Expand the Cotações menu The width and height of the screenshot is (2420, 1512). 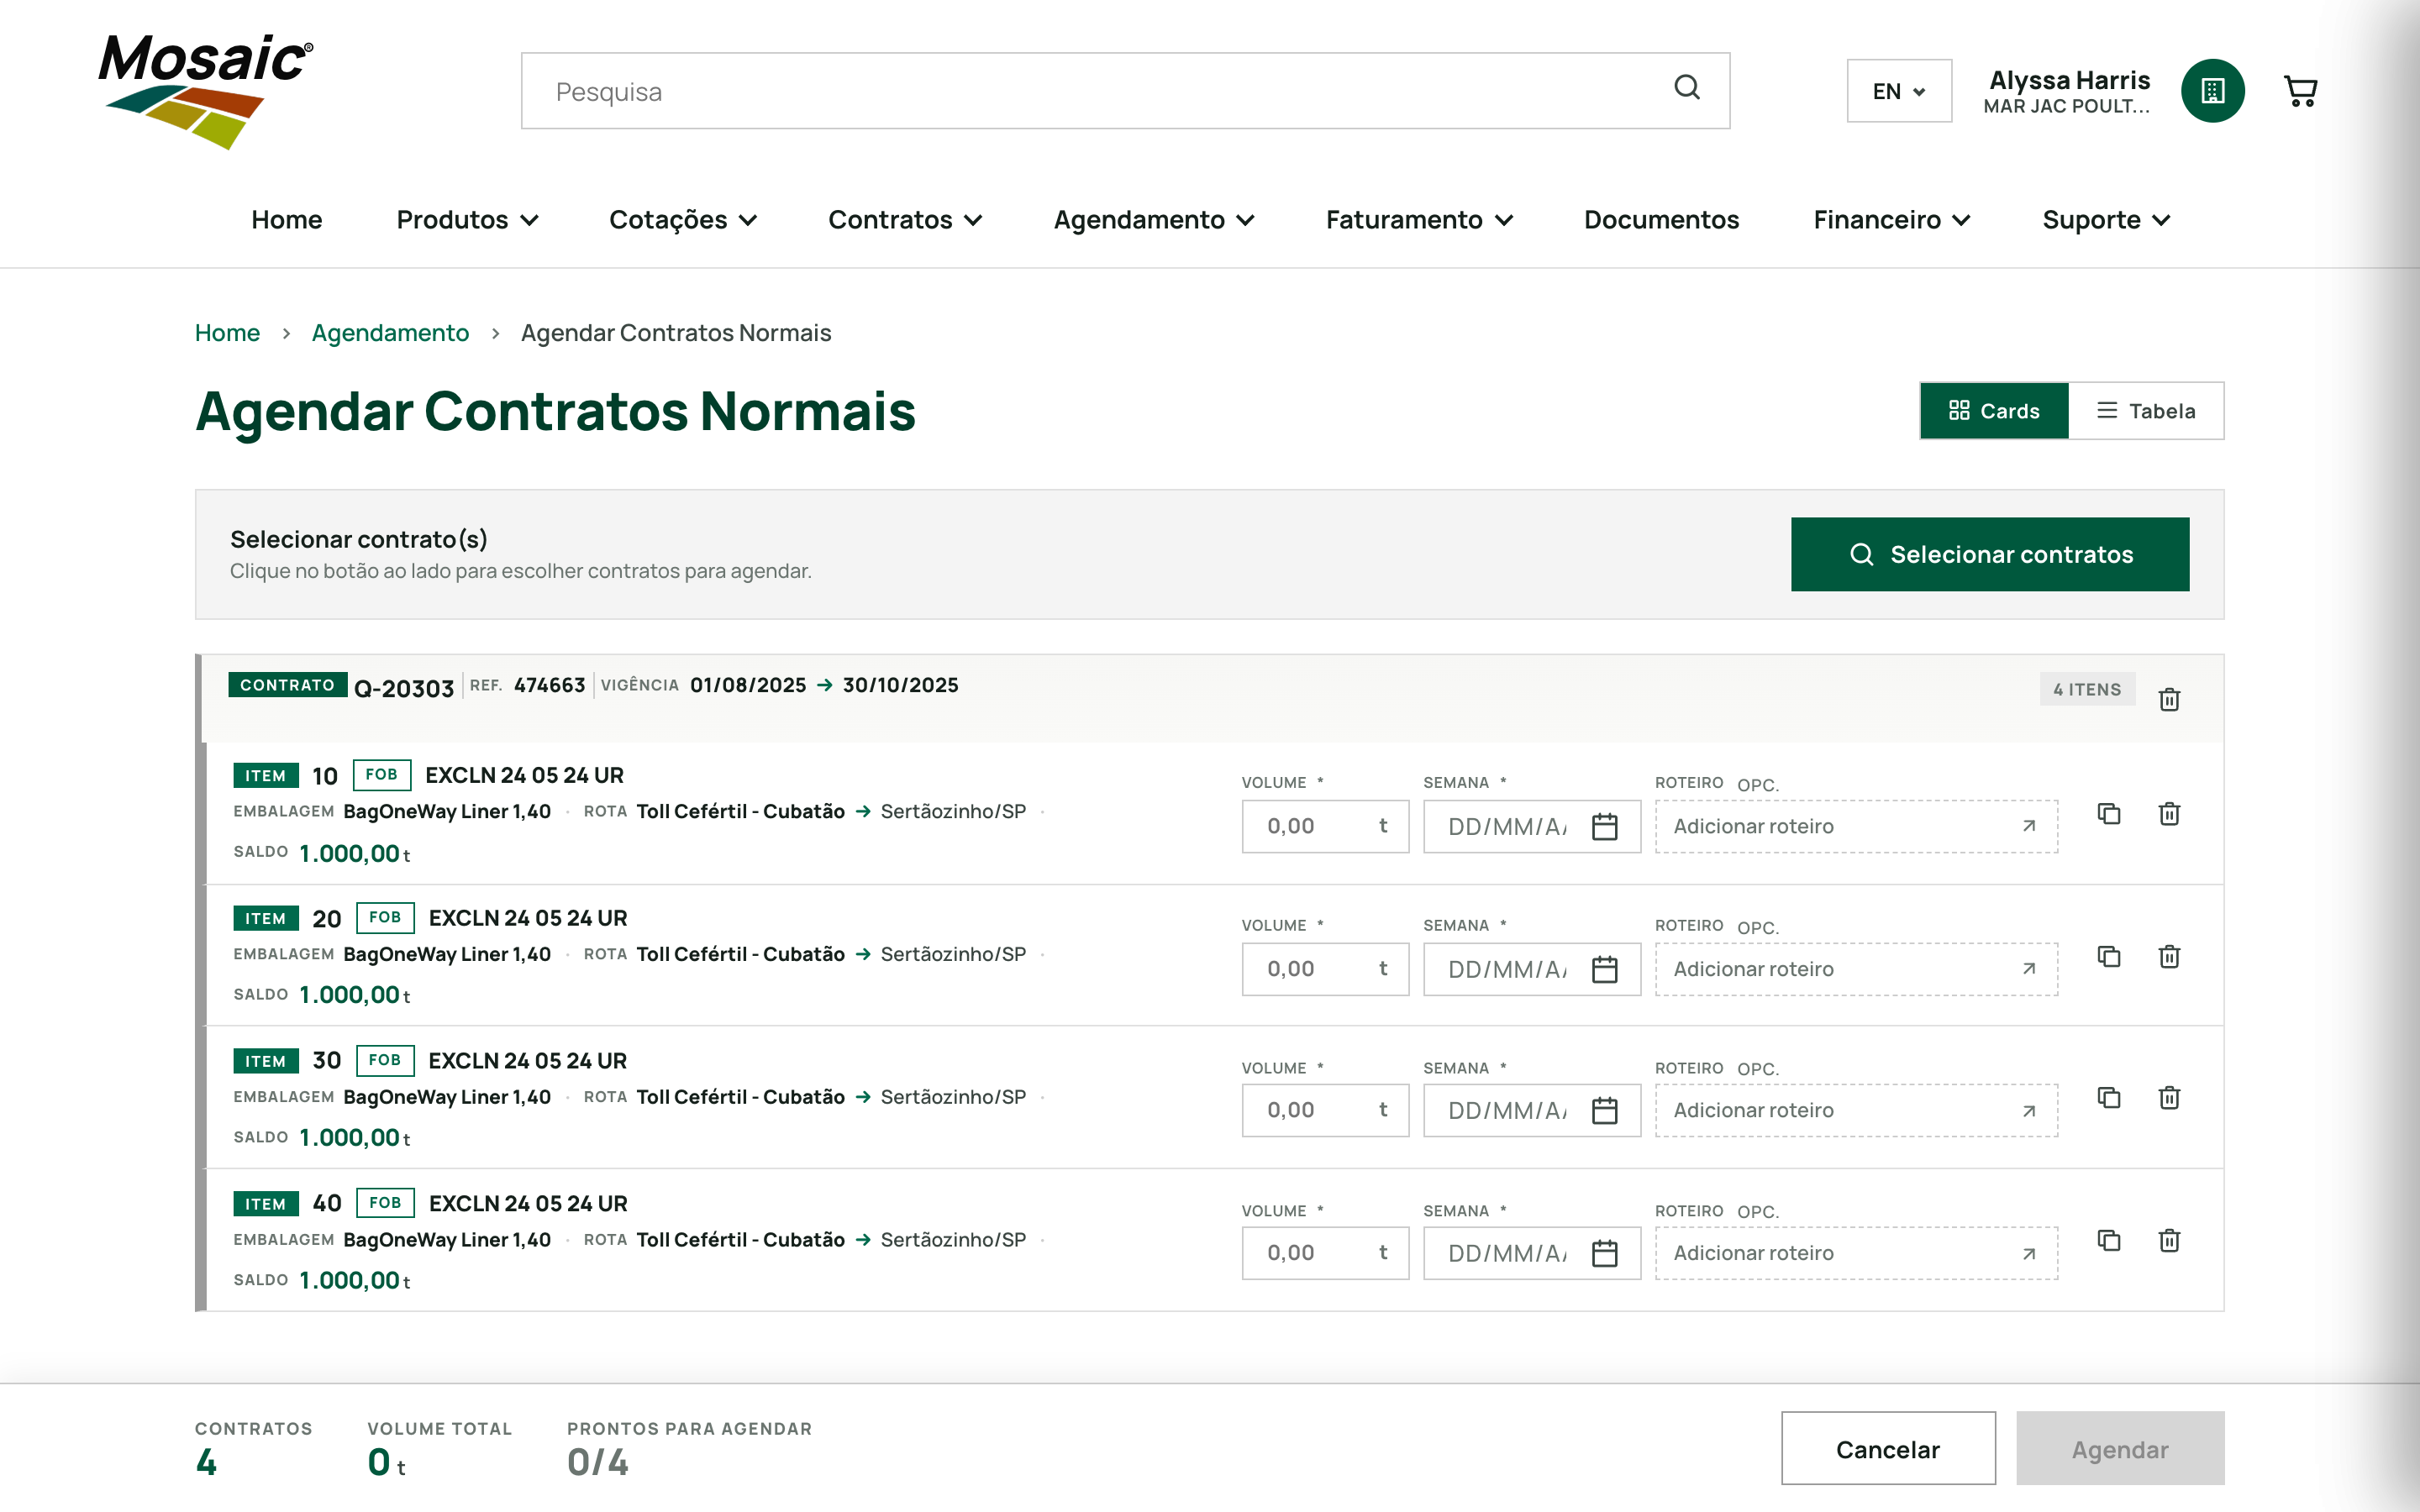coord(683,220)
